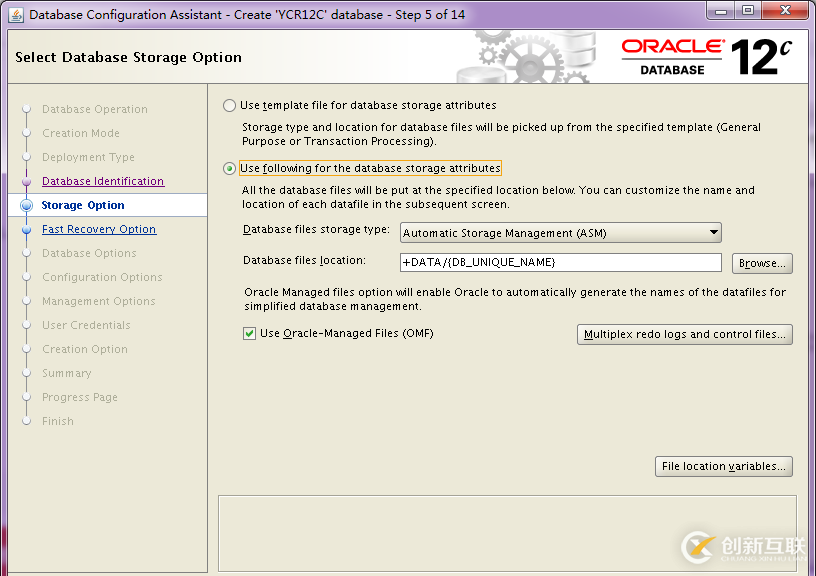This screenshot has height=576, width=816.
Task: Click Creation Mode step label
Action: tap(81, 133)
